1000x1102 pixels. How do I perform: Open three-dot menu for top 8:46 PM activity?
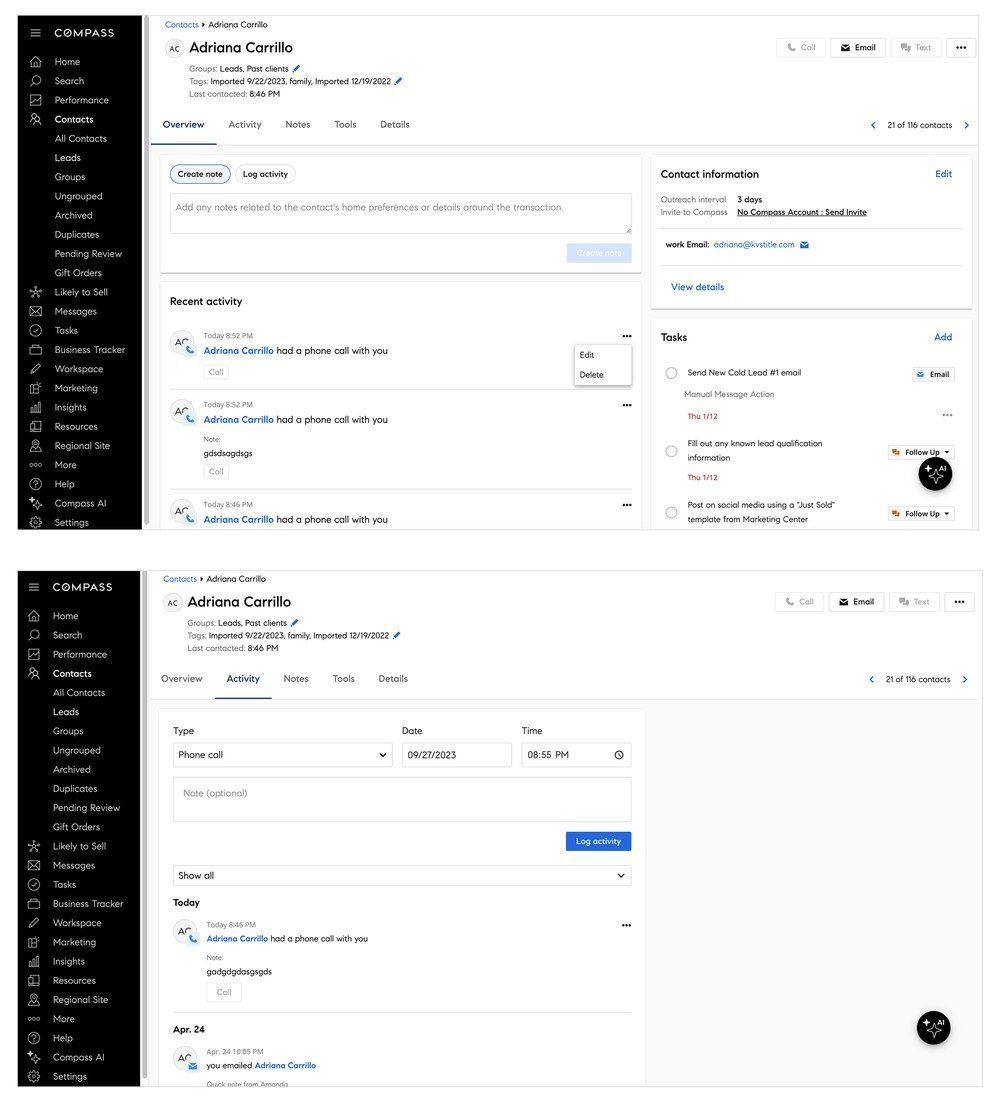(x=627, y=505)
